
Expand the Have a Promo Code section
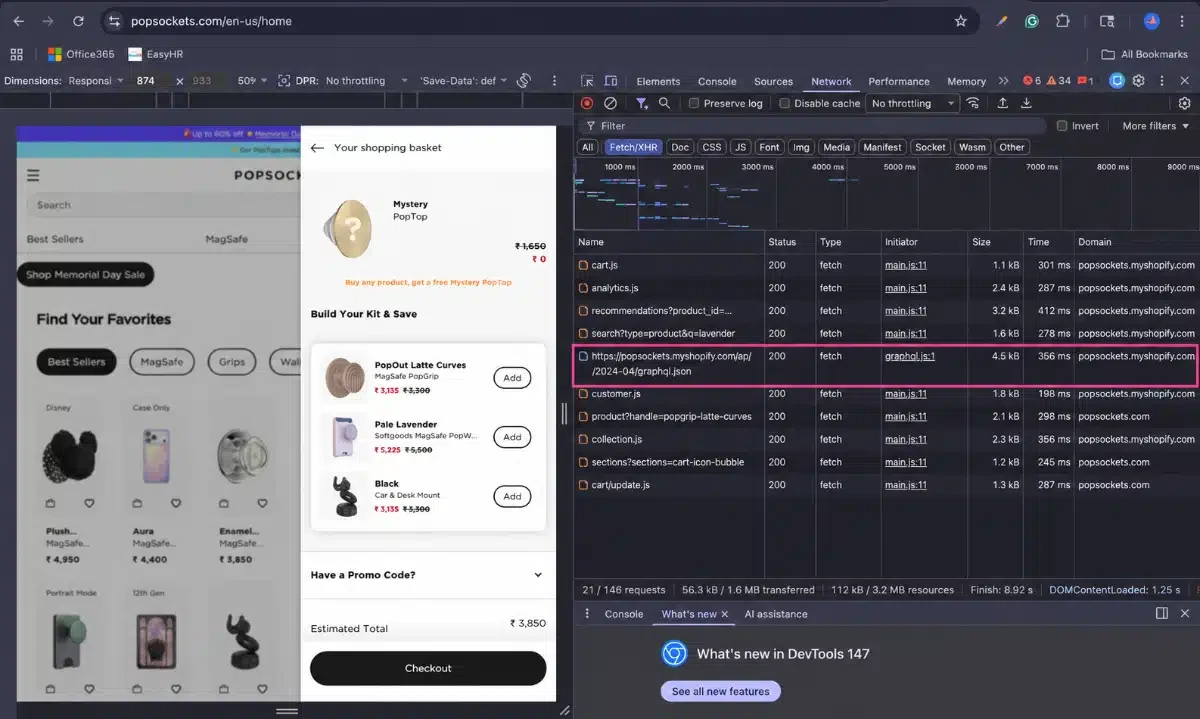tap(428, 575)
